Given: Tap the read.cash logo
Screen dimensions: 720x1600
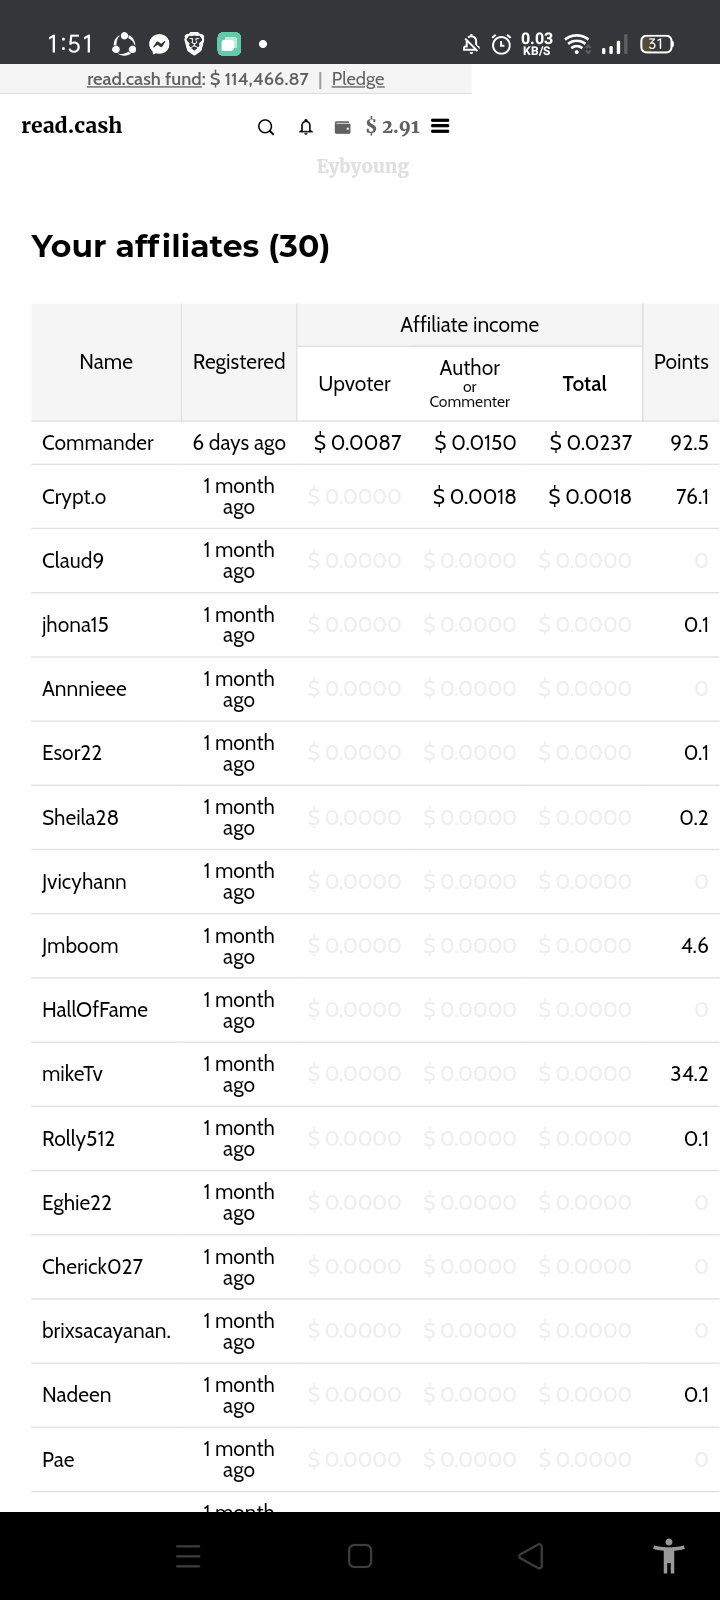Looking at the screenshot, I should pyautogui.click(x=72, y=125).
